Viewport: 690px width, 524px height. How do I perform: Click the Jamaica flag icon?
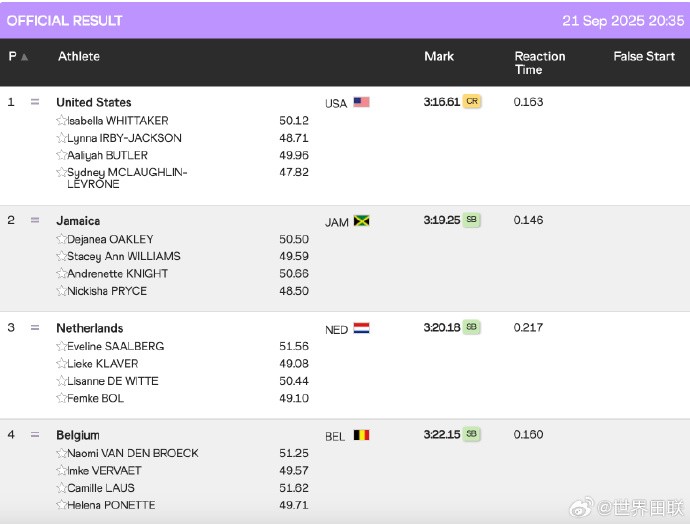361,221
